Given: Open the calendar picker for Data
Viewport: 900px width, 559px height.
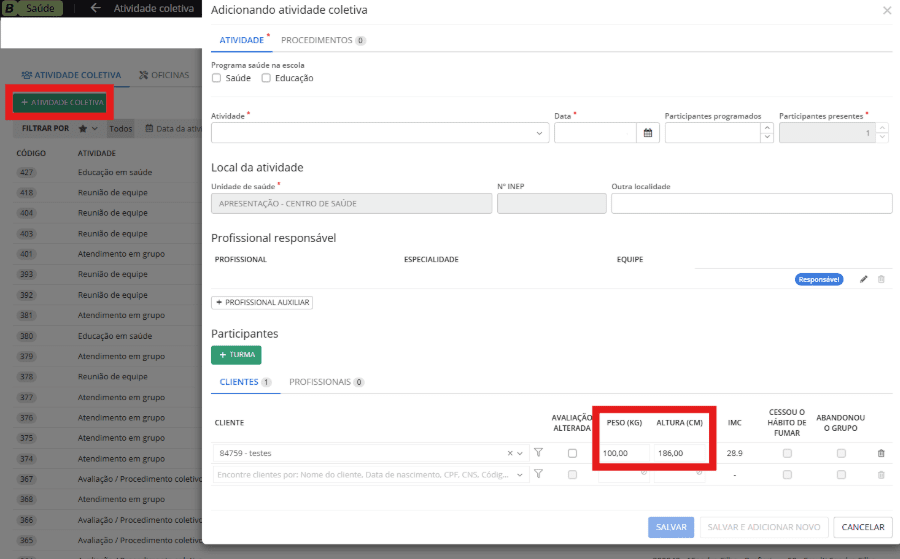Looking at the screenshot, I should (647, 133).
